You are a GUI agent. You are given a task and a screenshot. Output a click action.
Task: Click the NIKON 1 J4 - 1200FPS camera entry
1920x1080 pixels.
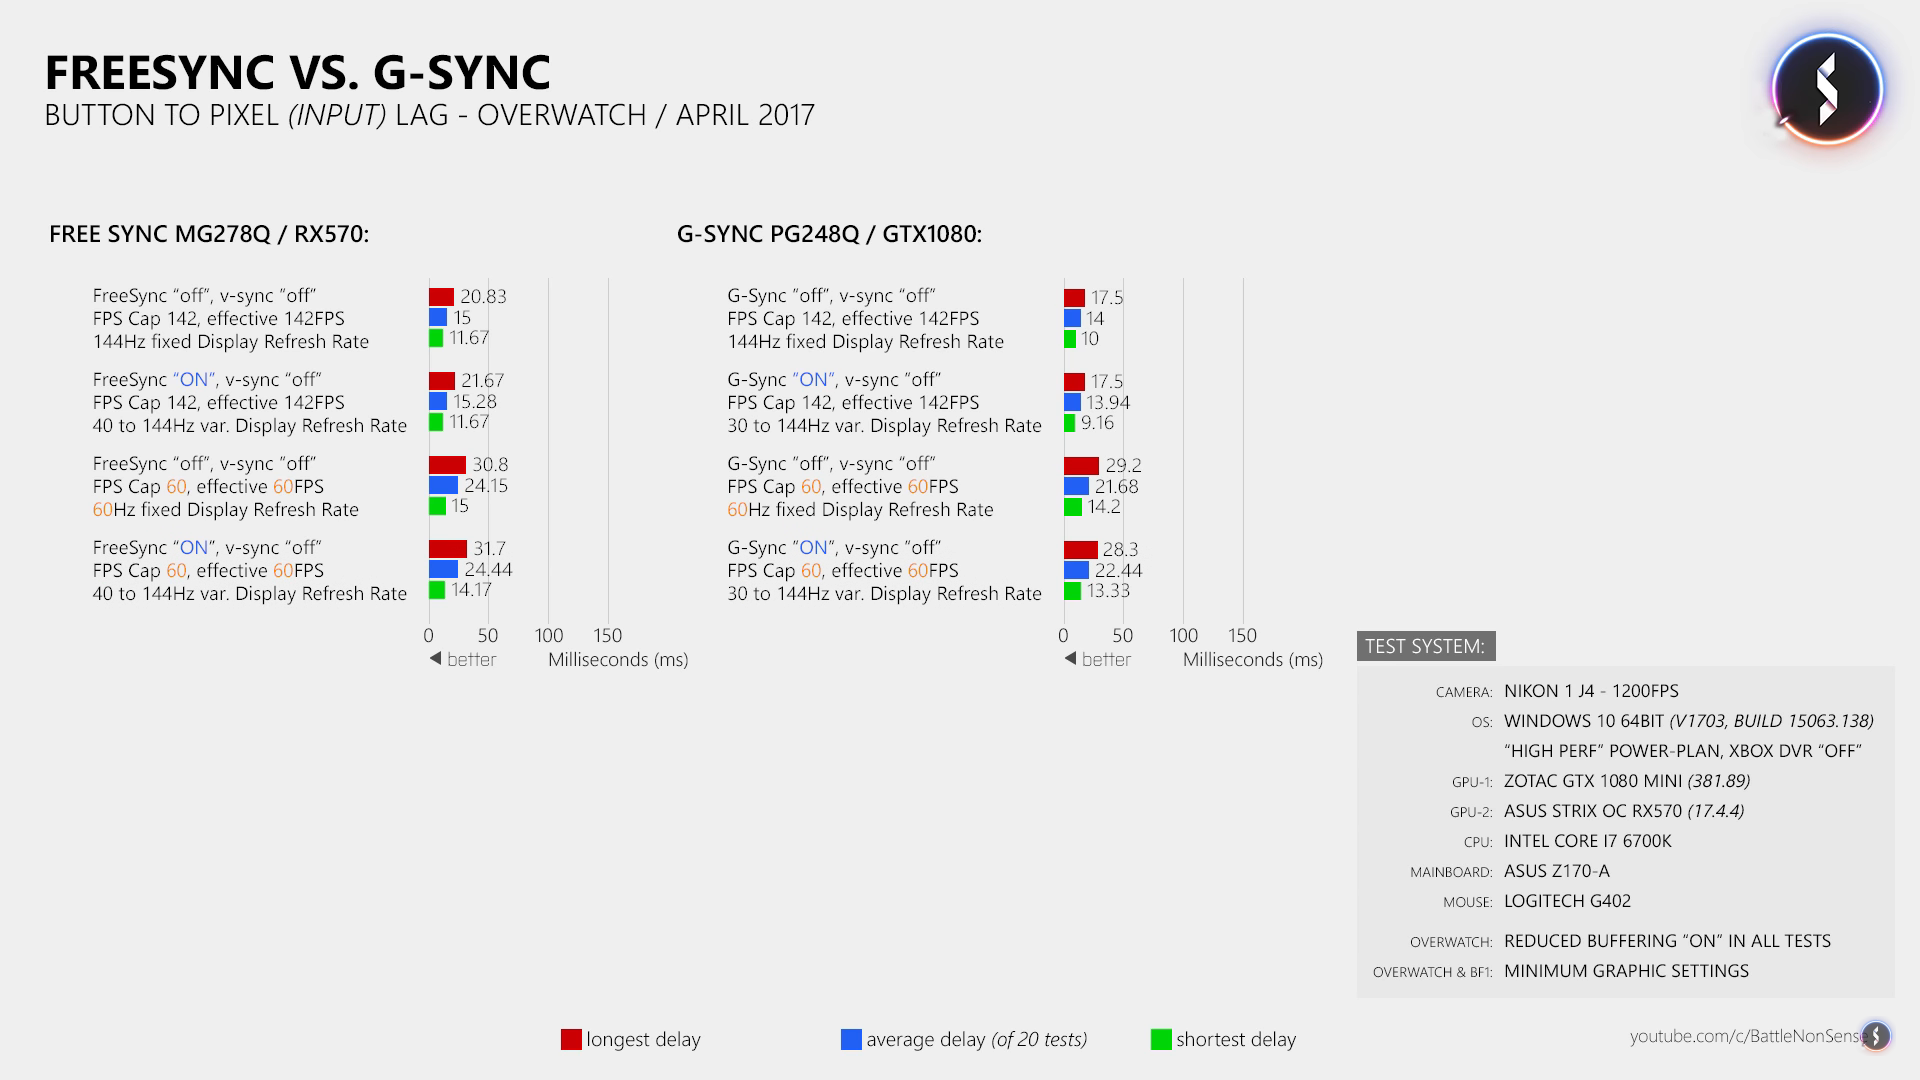(1591, 691)
